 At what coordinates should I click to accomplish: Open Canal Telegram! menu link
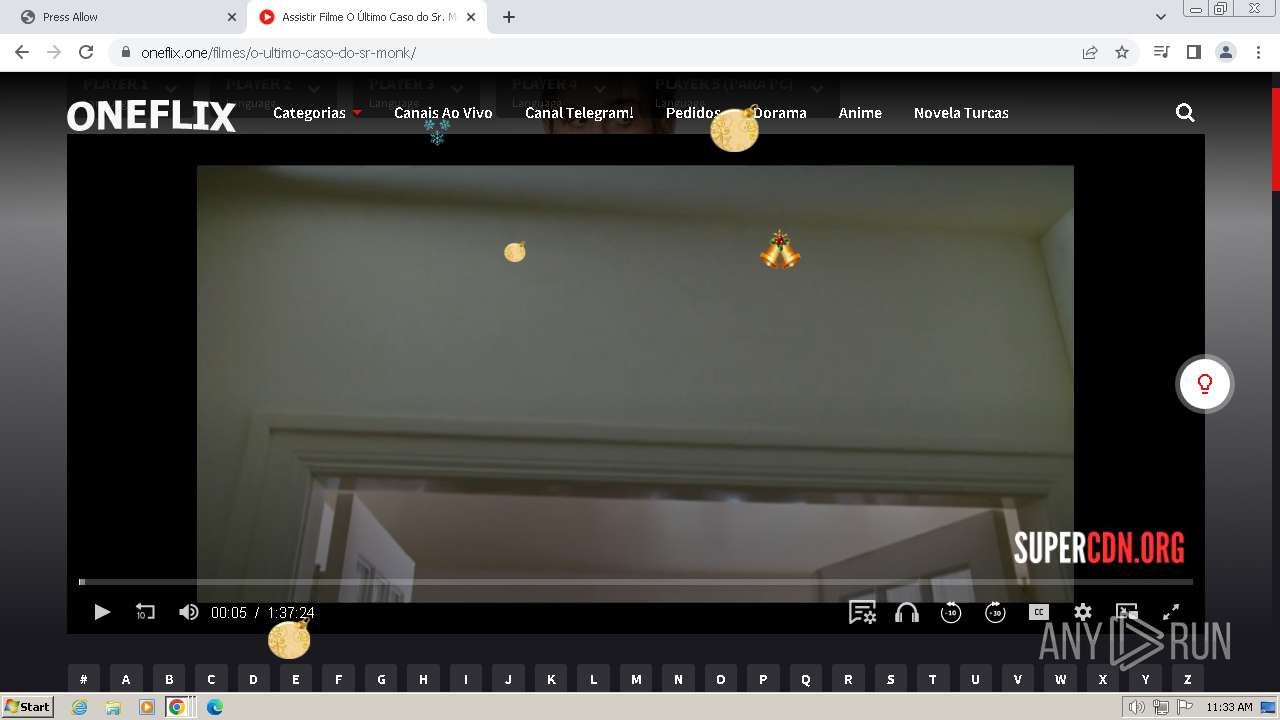pos(579,113)
